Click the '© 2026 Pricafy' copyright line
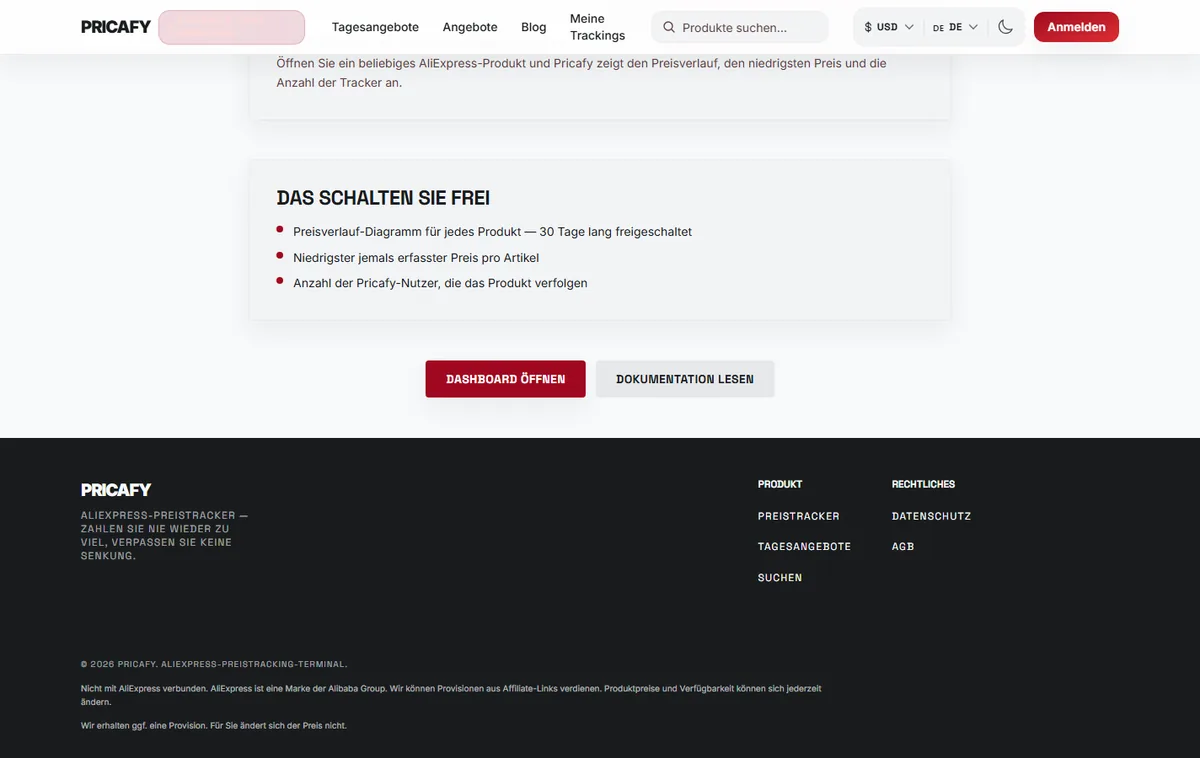This screenshot has height=758, width=1200. 214,664
